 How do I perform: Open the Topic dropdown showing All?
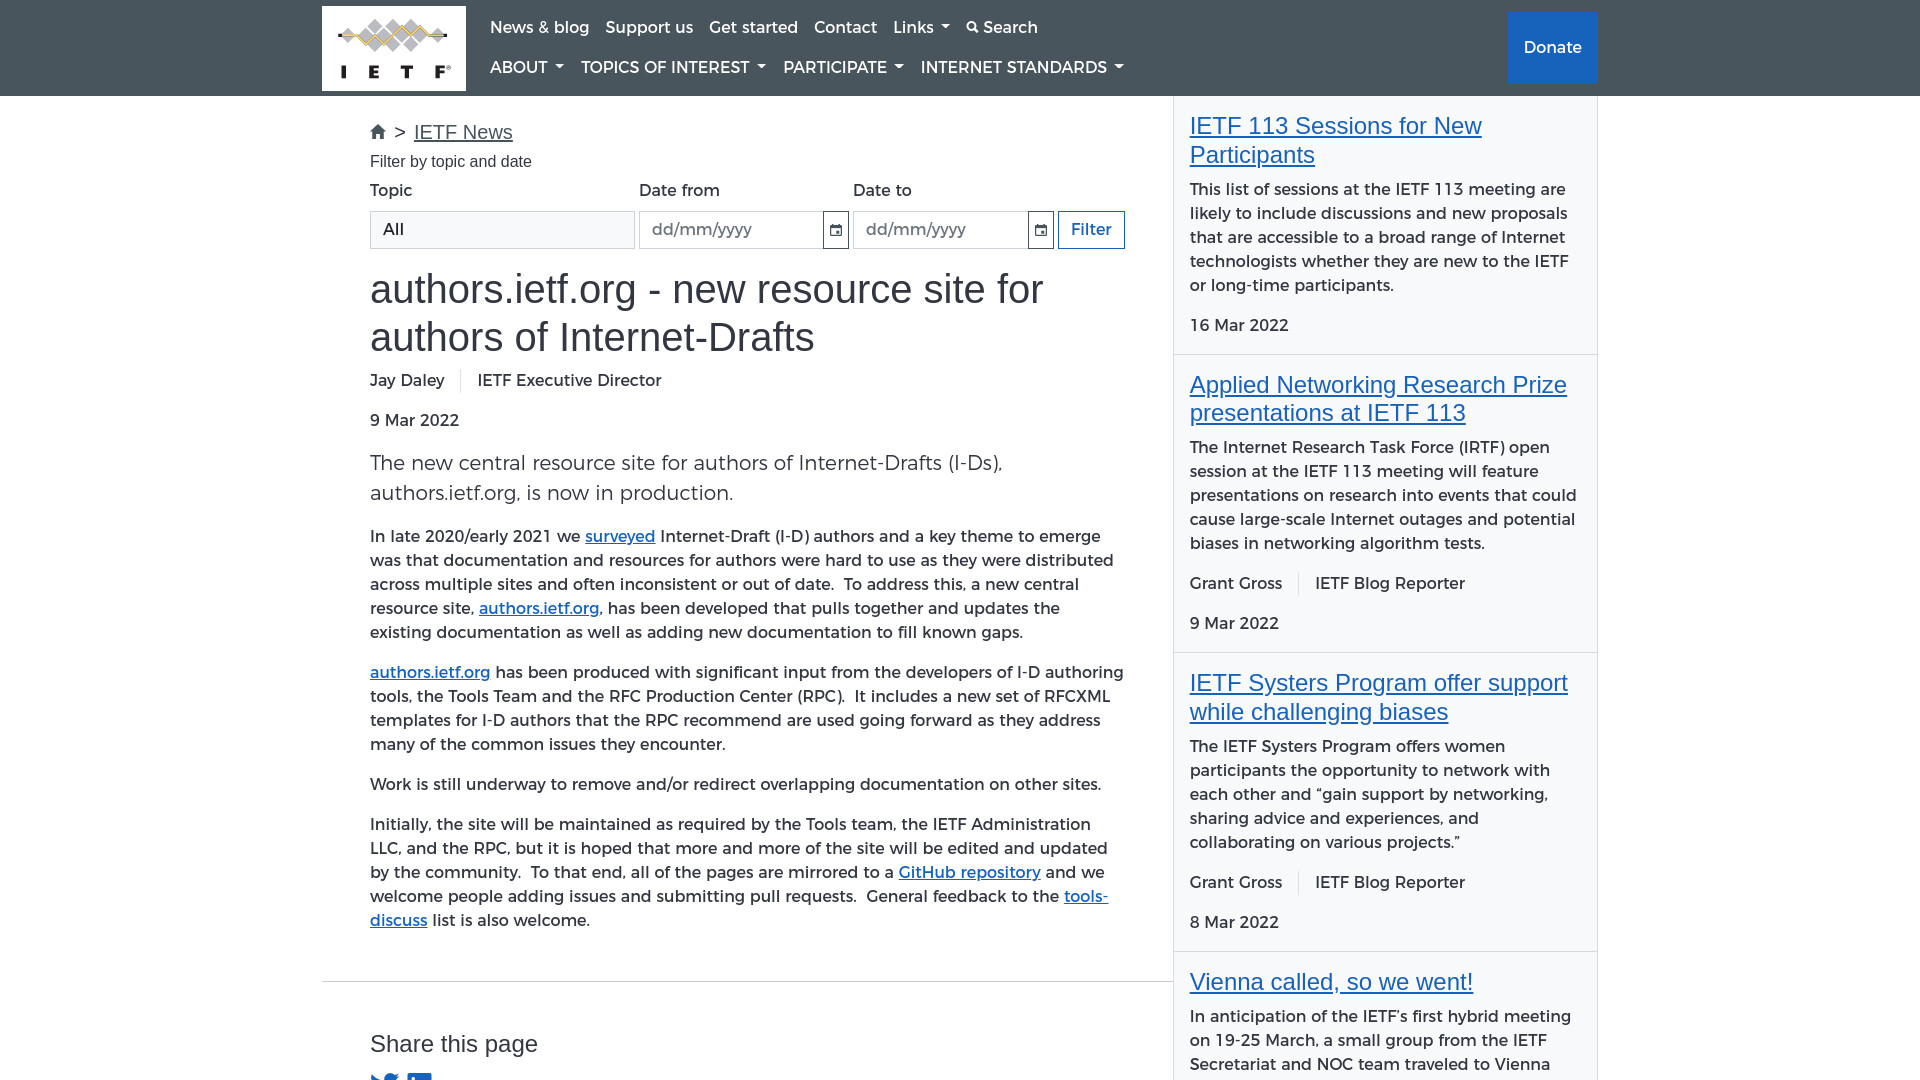[502, 230]
